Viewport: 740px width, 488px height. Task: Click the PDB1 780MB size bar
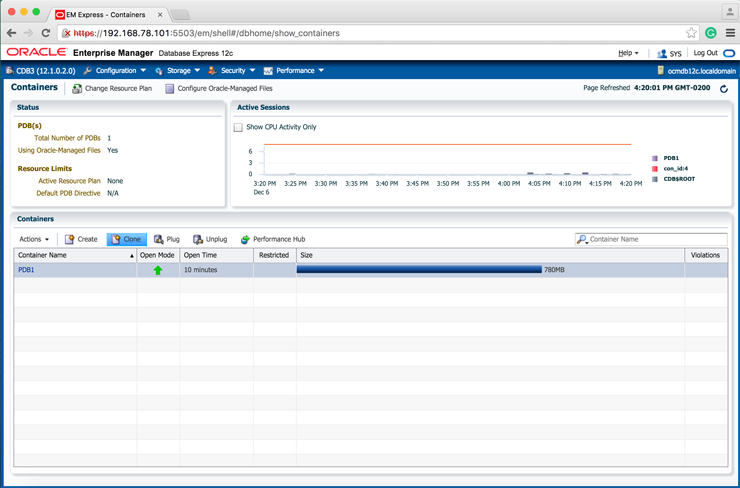pyautogui.click(x=419, y=269)
